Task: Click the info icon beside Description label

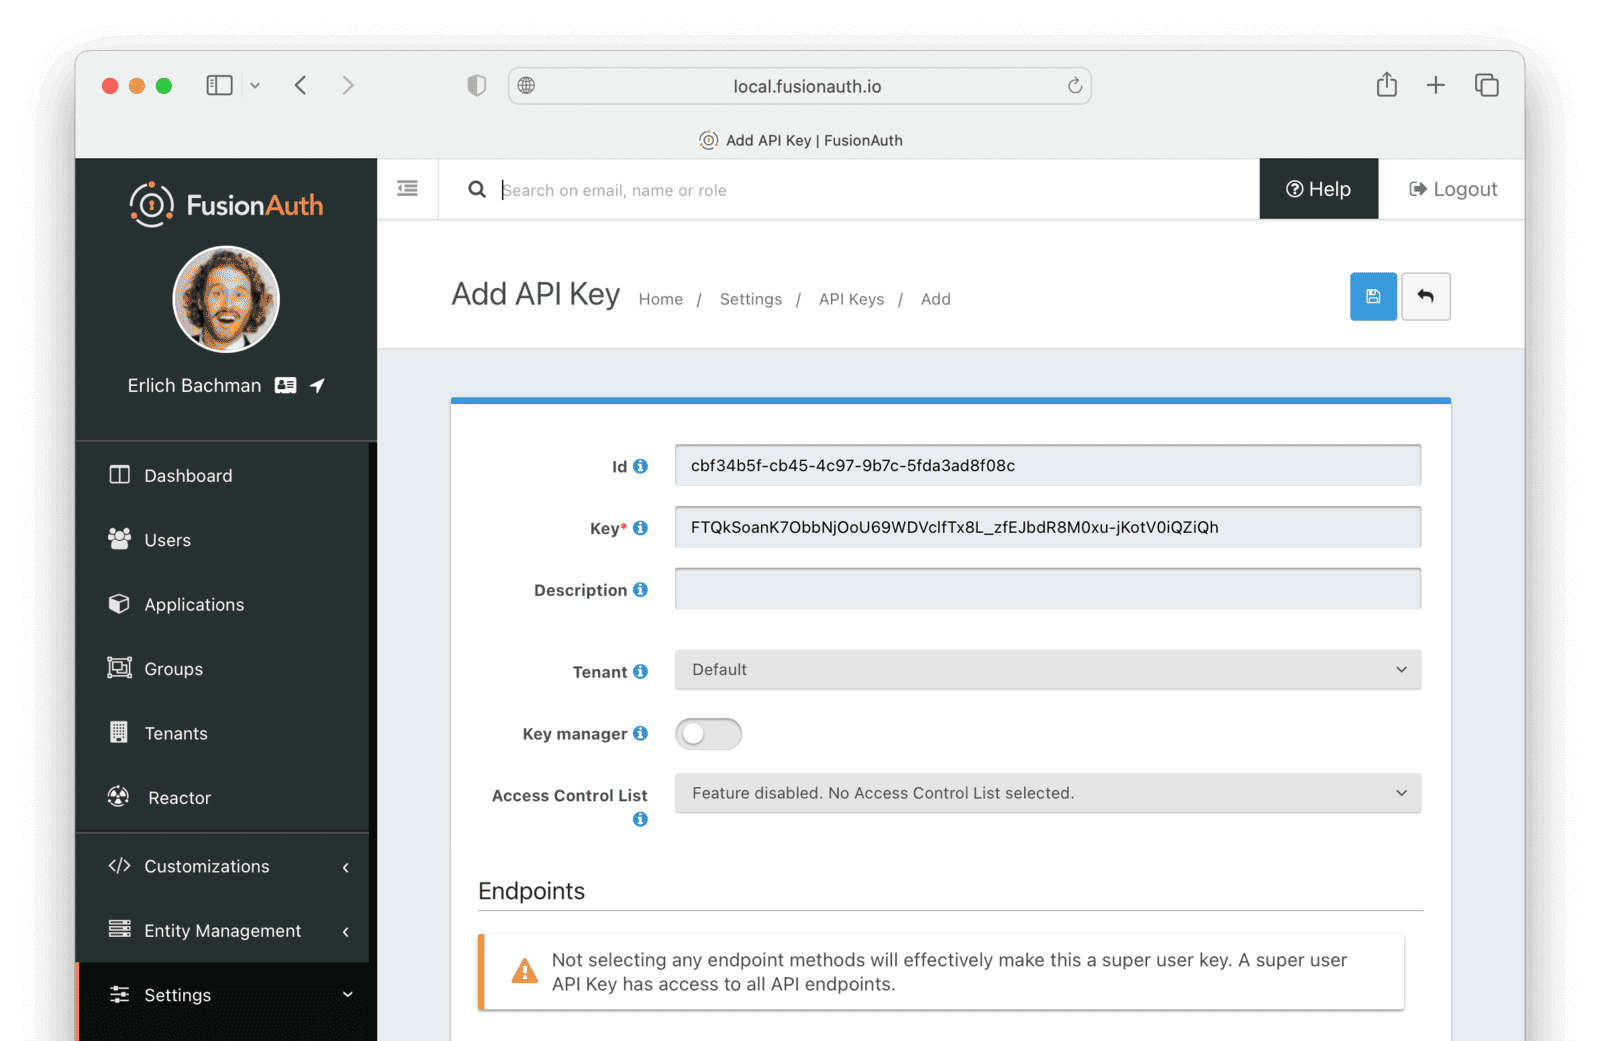Action: pyautogui.click(x=640, y=590)
